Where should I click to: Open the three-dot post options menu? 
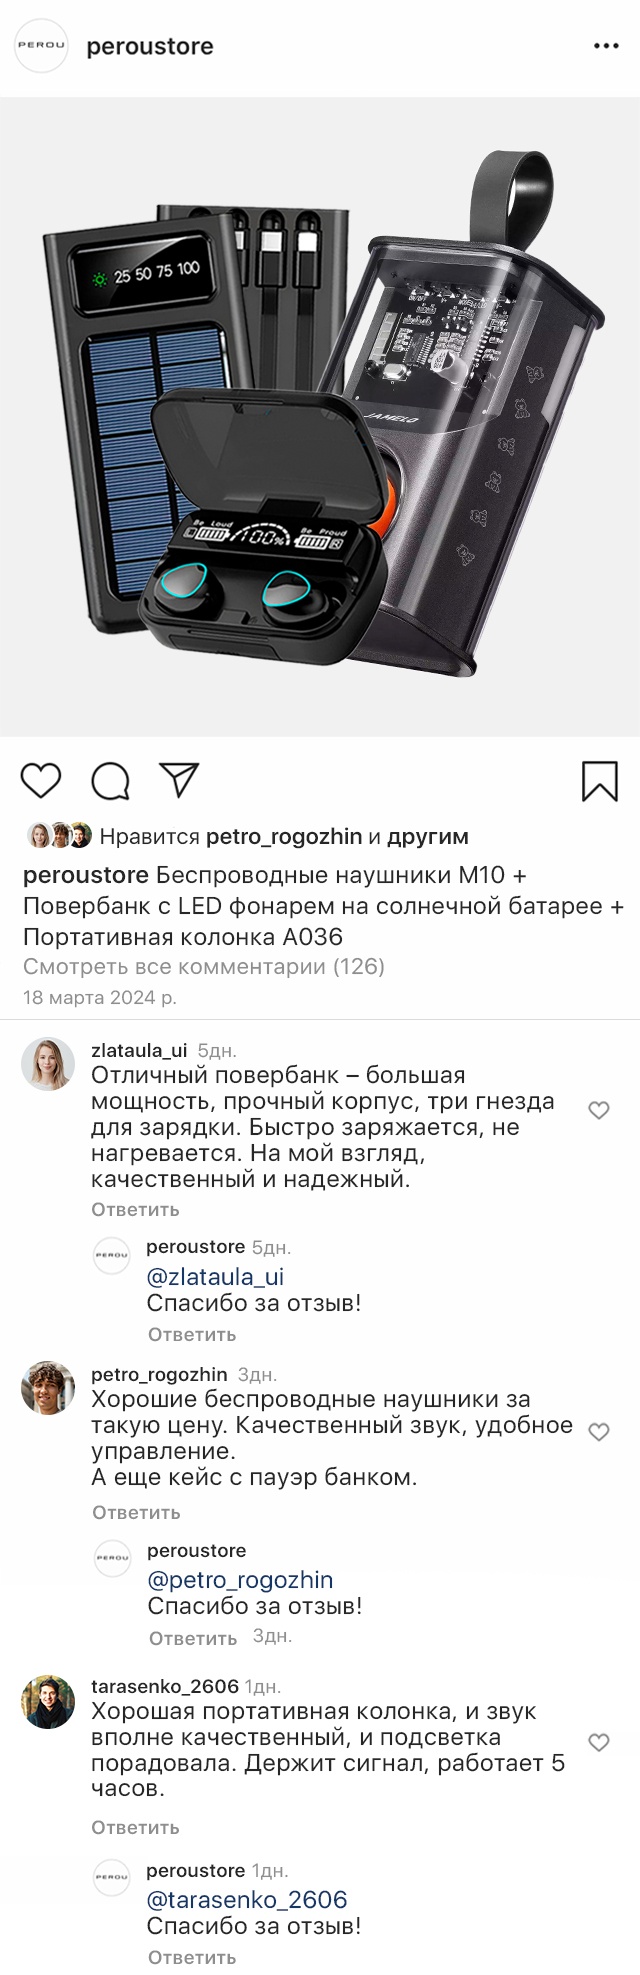606,46
